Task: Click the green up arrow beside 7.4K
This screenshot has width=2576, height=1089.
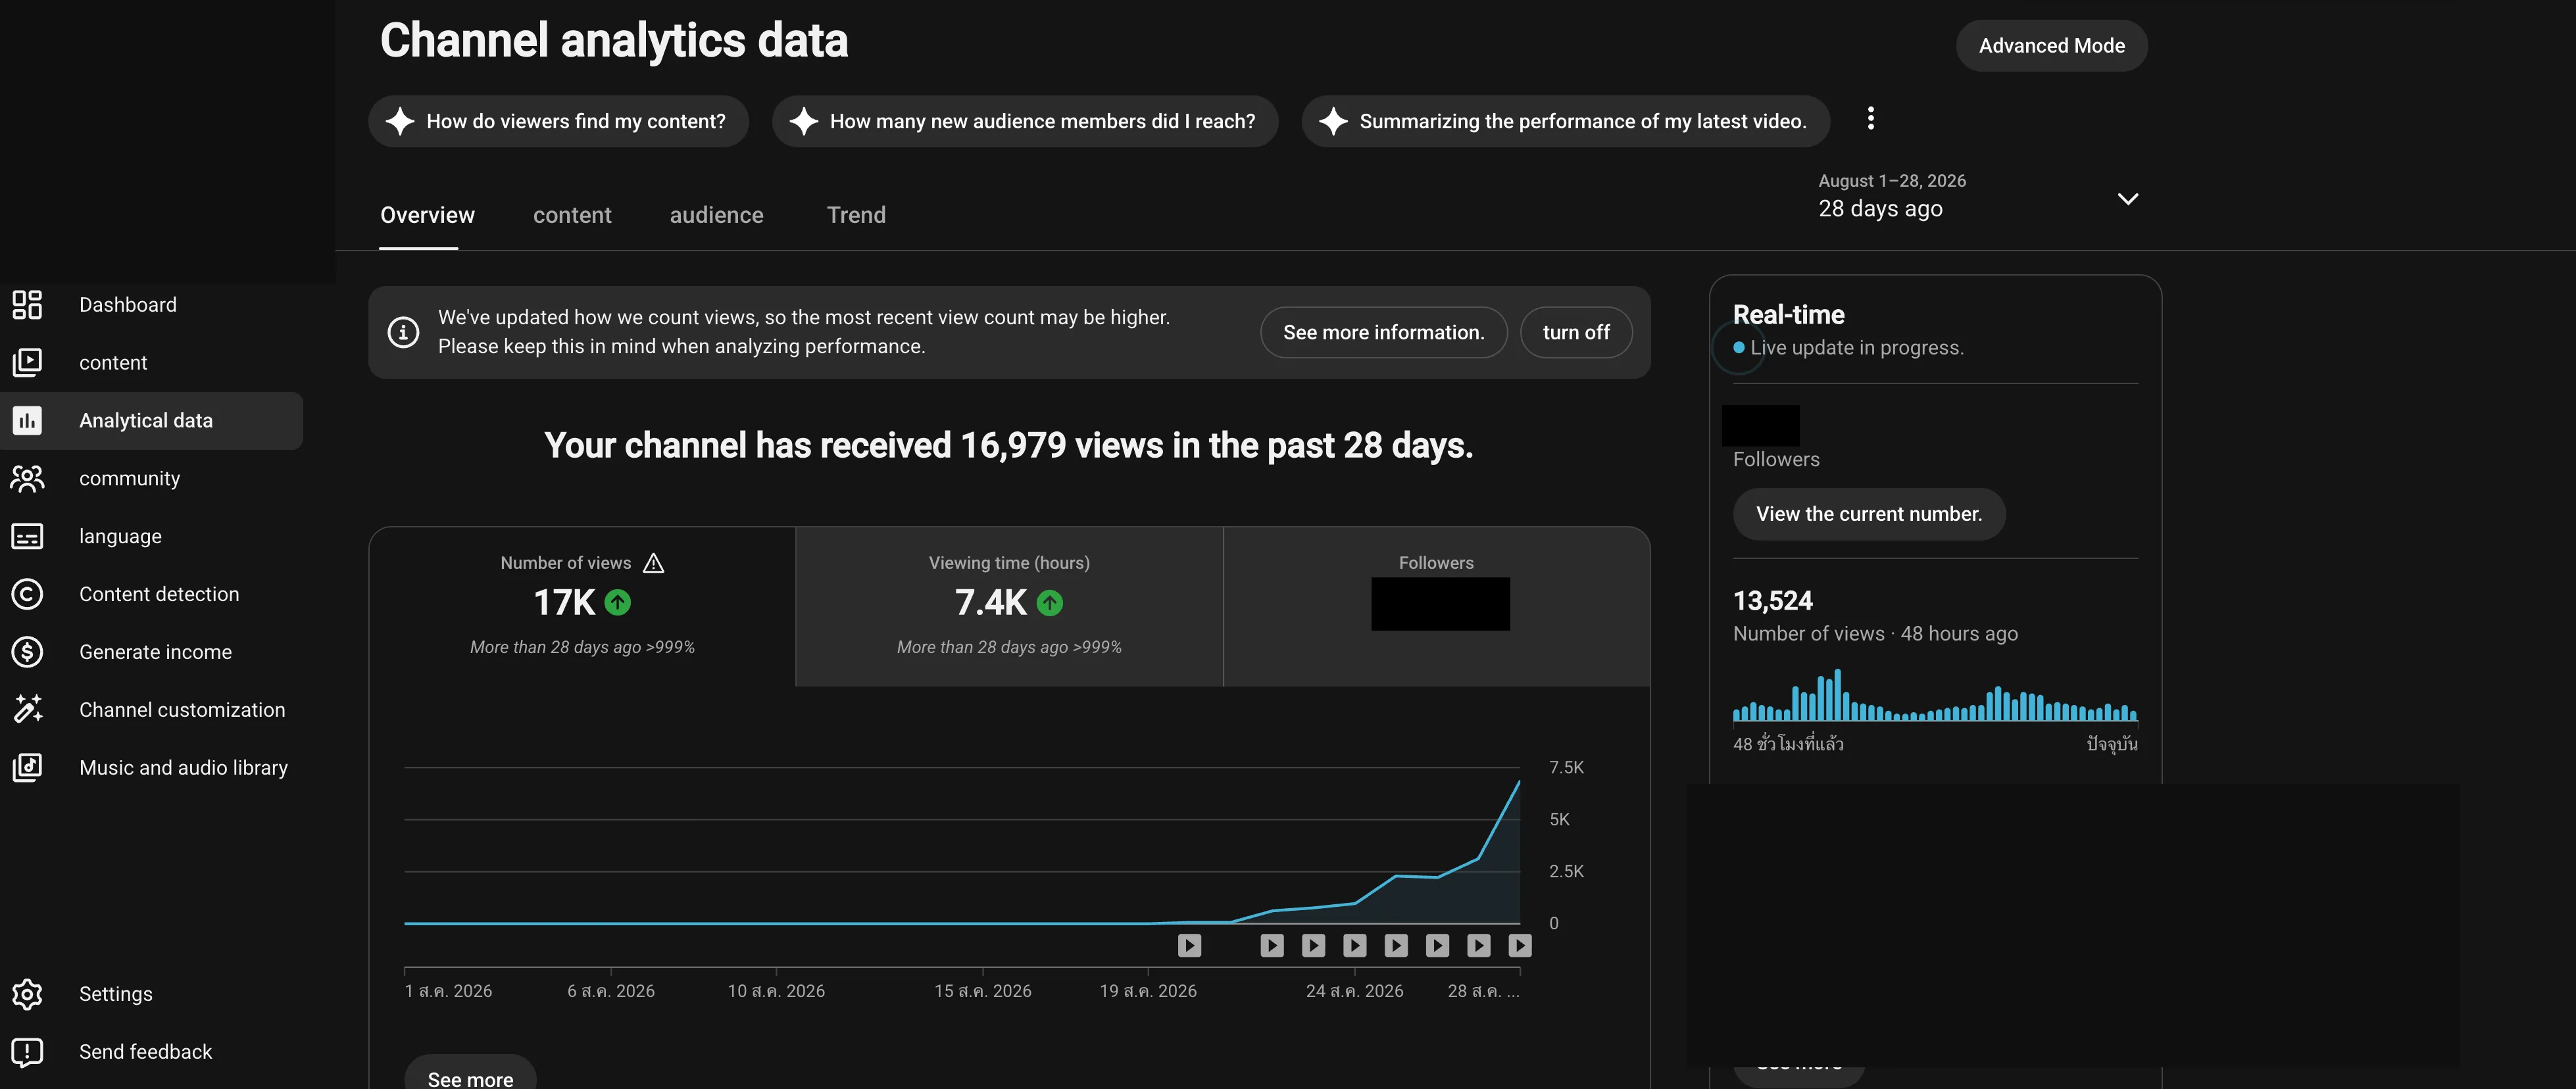Action: 1049,603
